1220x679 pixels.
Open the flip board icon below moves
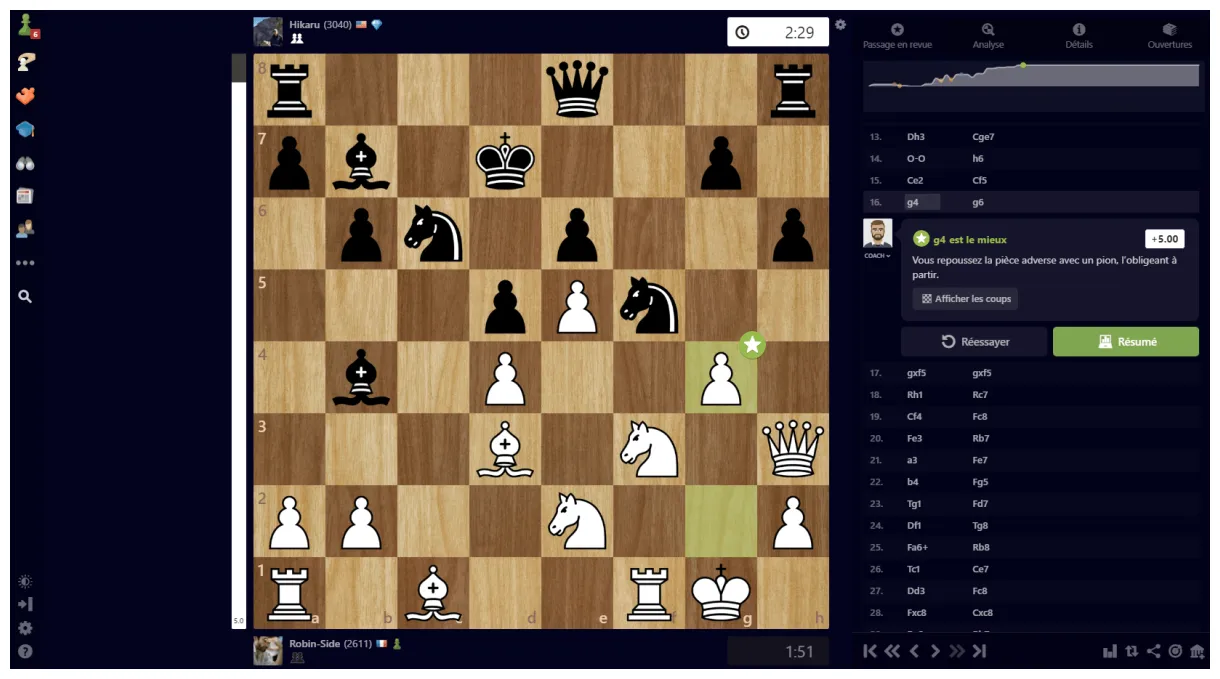(1131, 650)
